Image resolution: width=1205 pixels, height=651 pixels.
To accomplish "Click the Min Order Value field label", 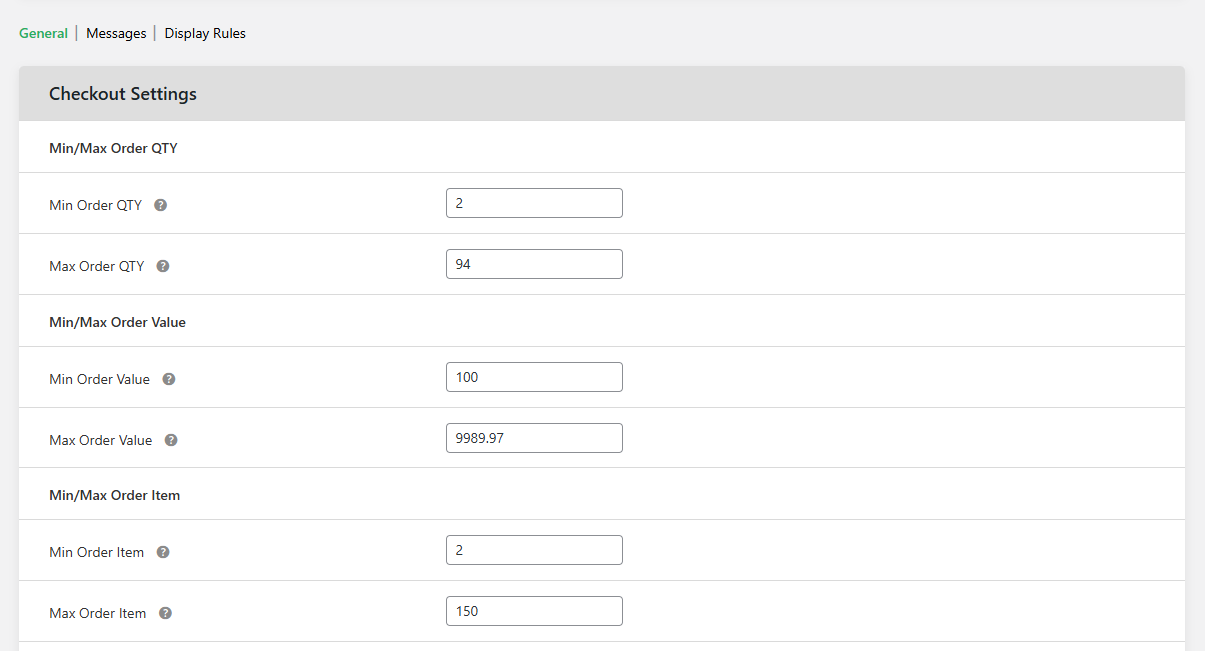I will point(99,378).
